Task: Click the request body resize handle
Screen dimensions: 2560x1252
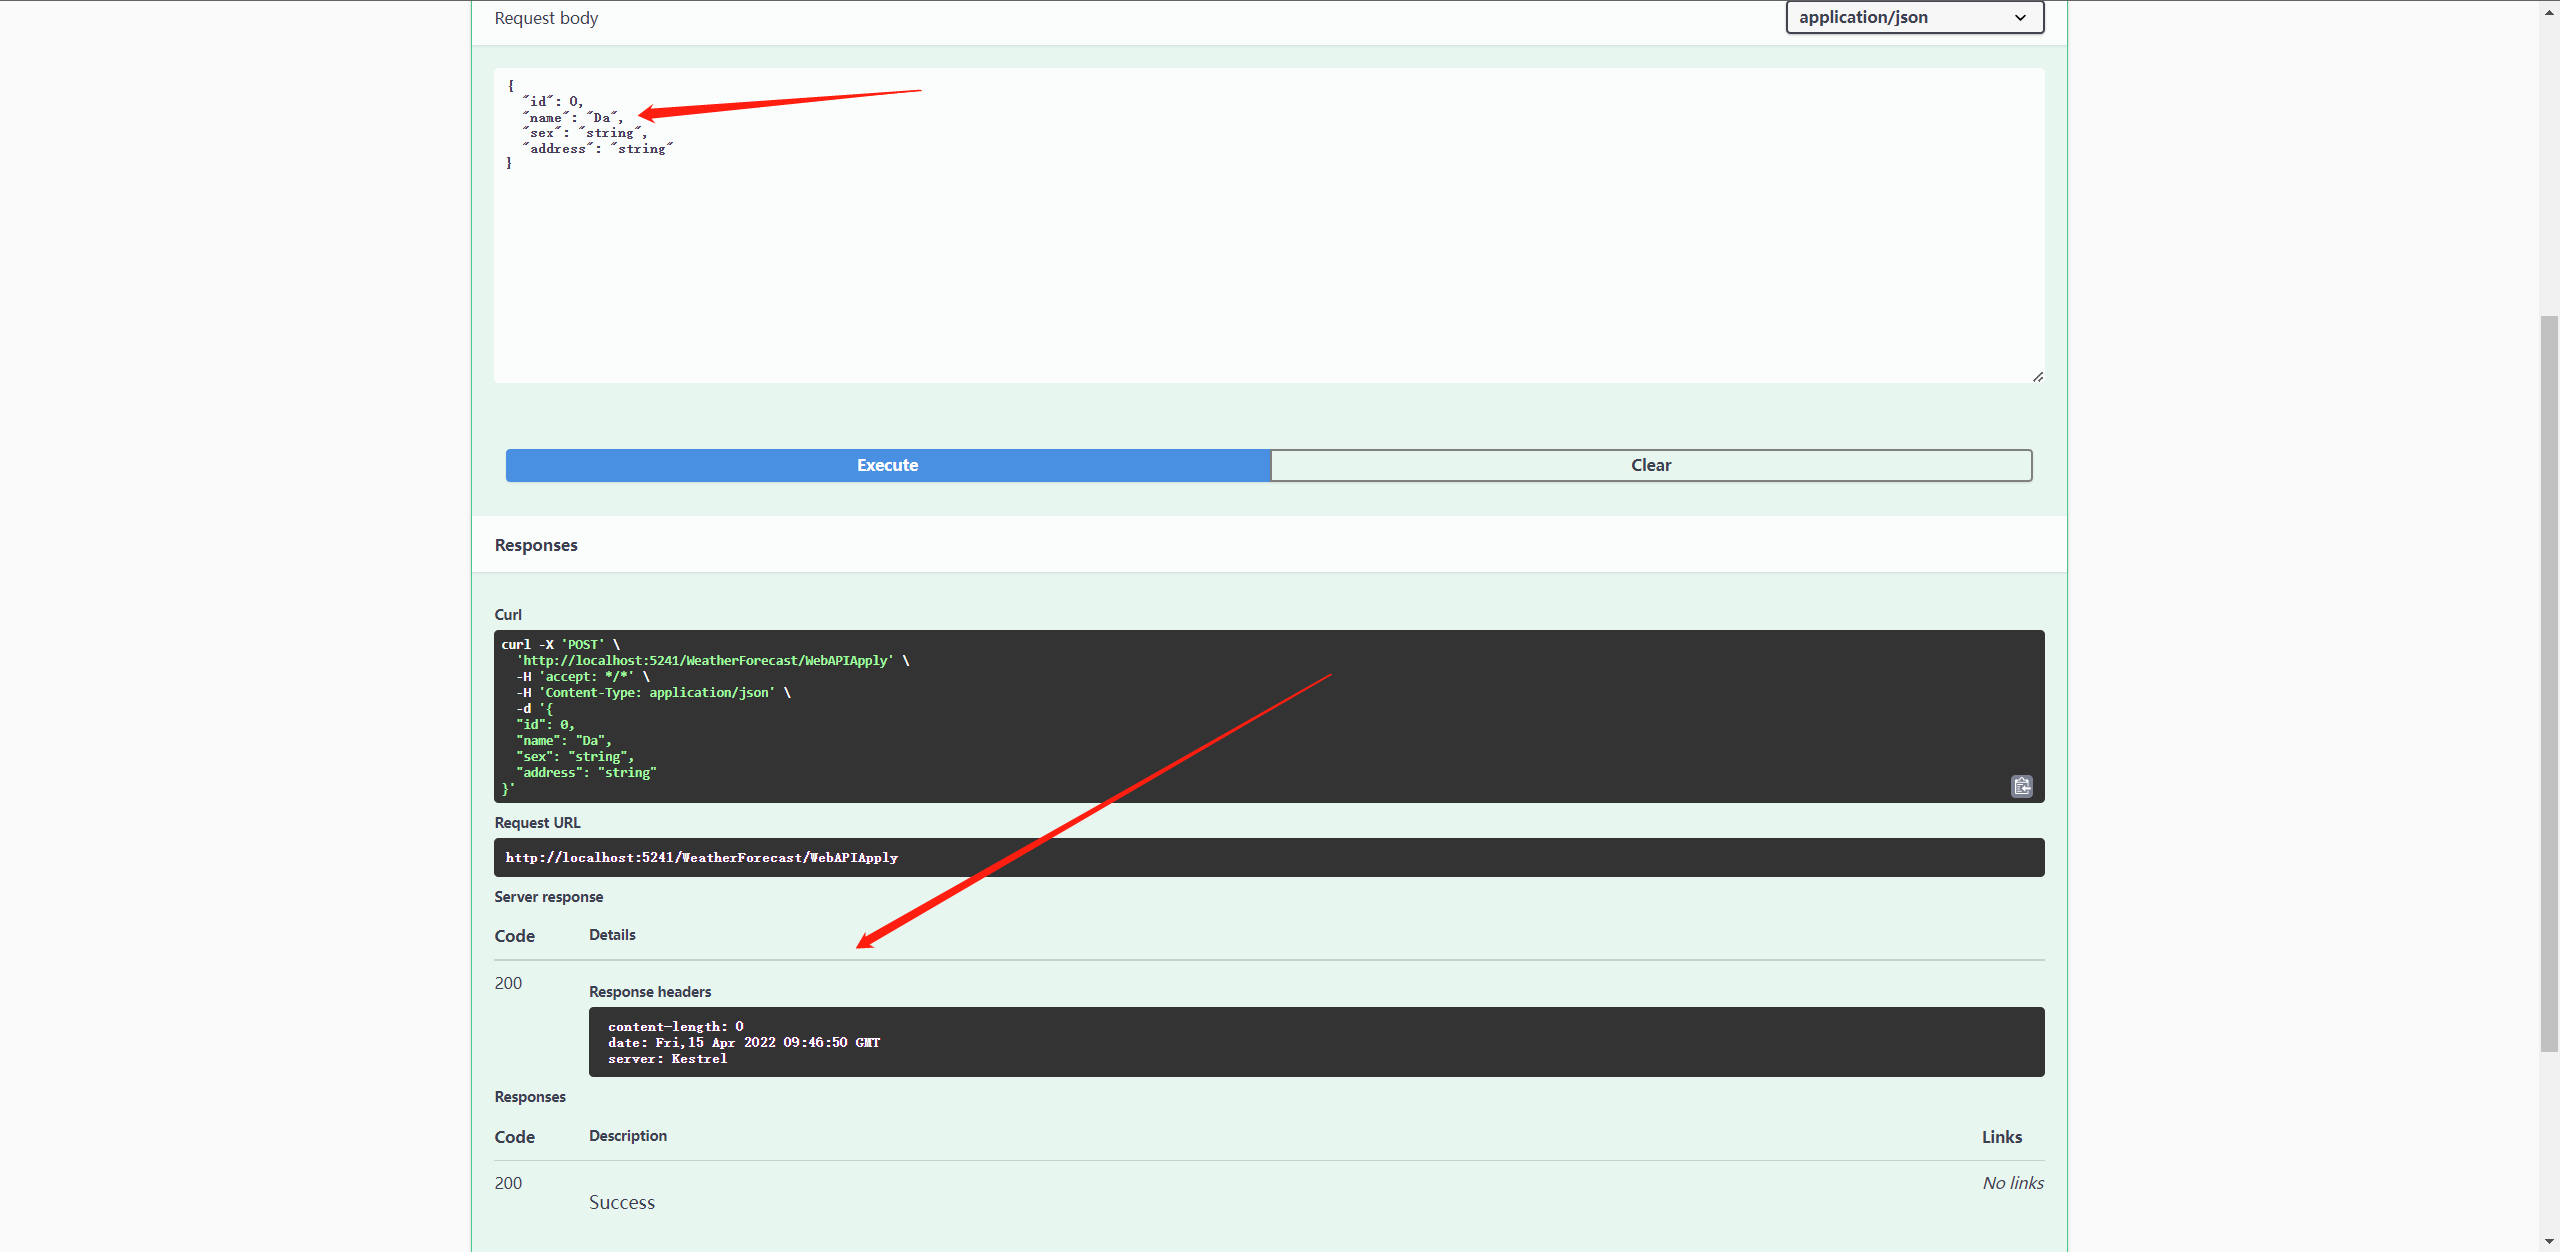Action: [2037, 376]
